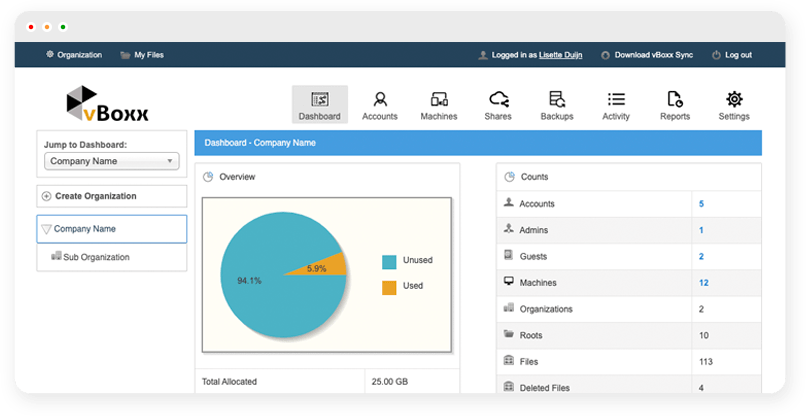806x416 pixels.
Task: Open the Settings gear icon
Action: click(x=734, y=100)
